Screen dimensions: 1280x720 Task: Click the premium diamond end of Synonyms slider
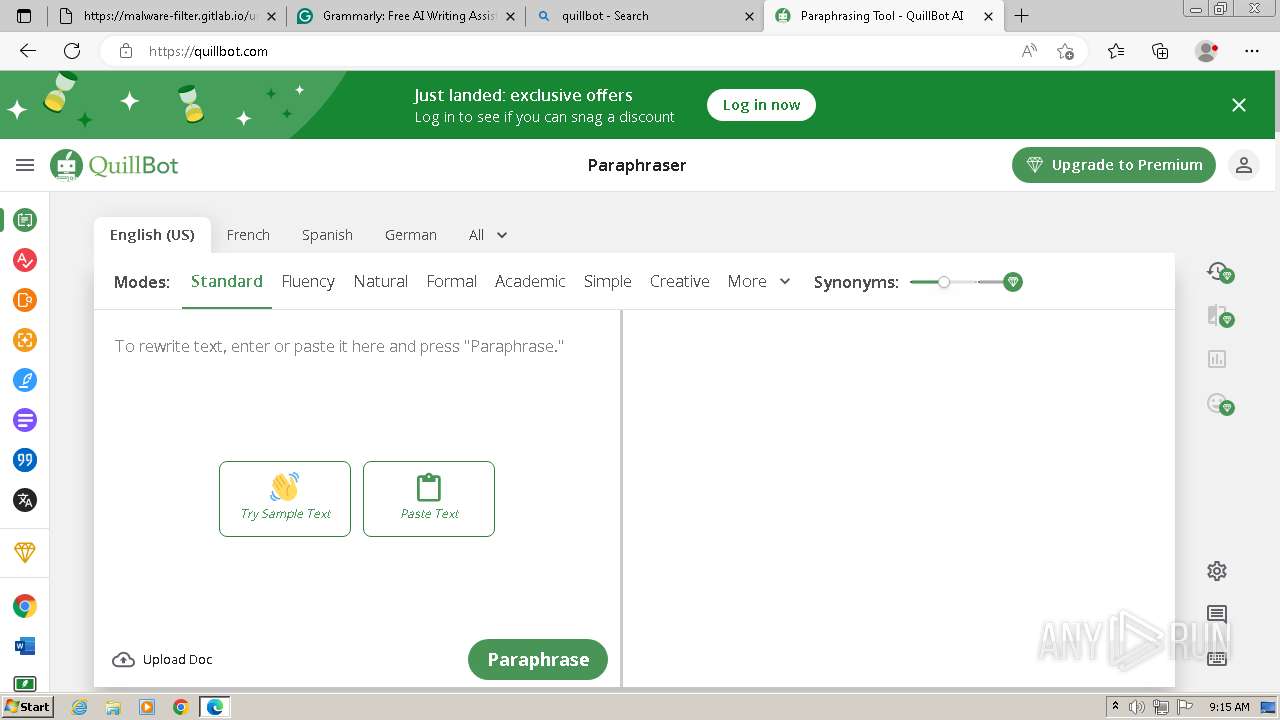(x=1013, y=282)
